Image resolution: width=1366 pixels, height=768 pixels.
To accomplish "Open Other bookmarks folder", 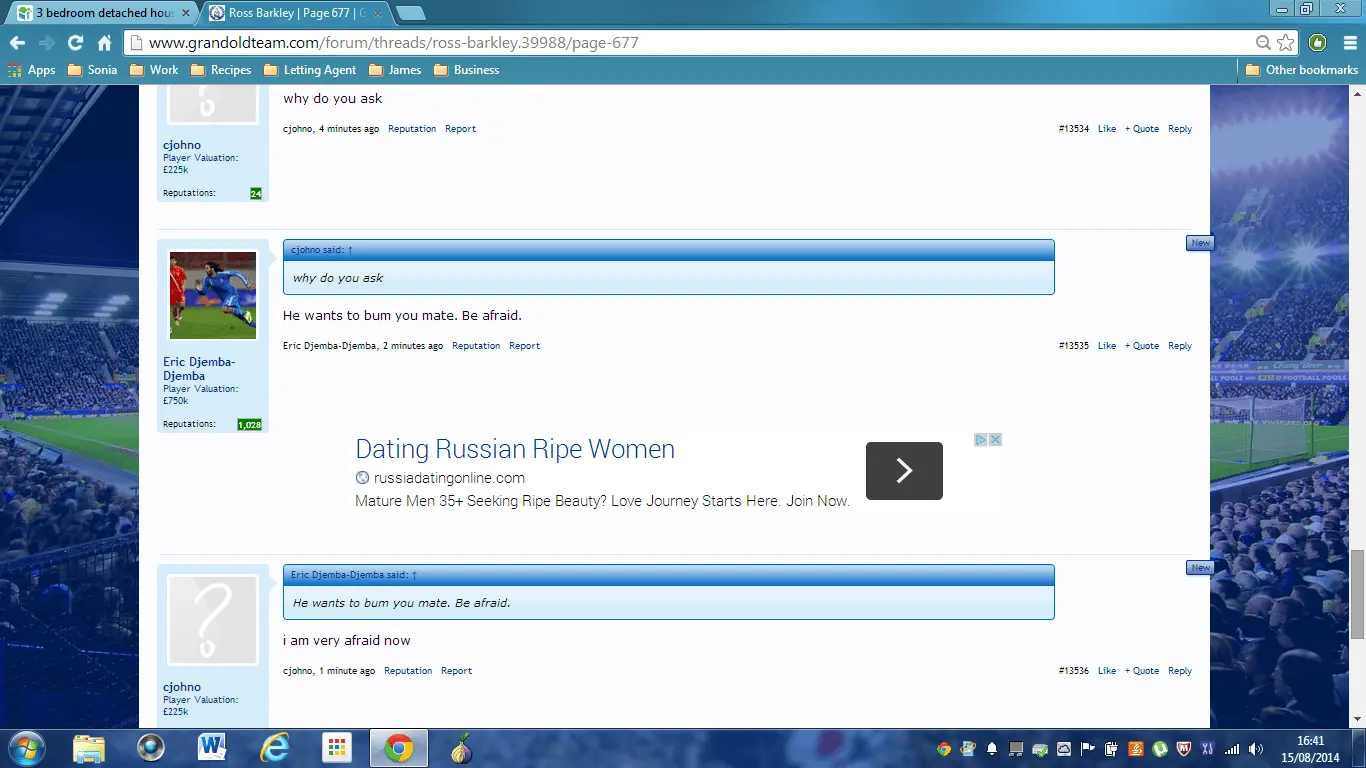I will (x=1301, y=70).
